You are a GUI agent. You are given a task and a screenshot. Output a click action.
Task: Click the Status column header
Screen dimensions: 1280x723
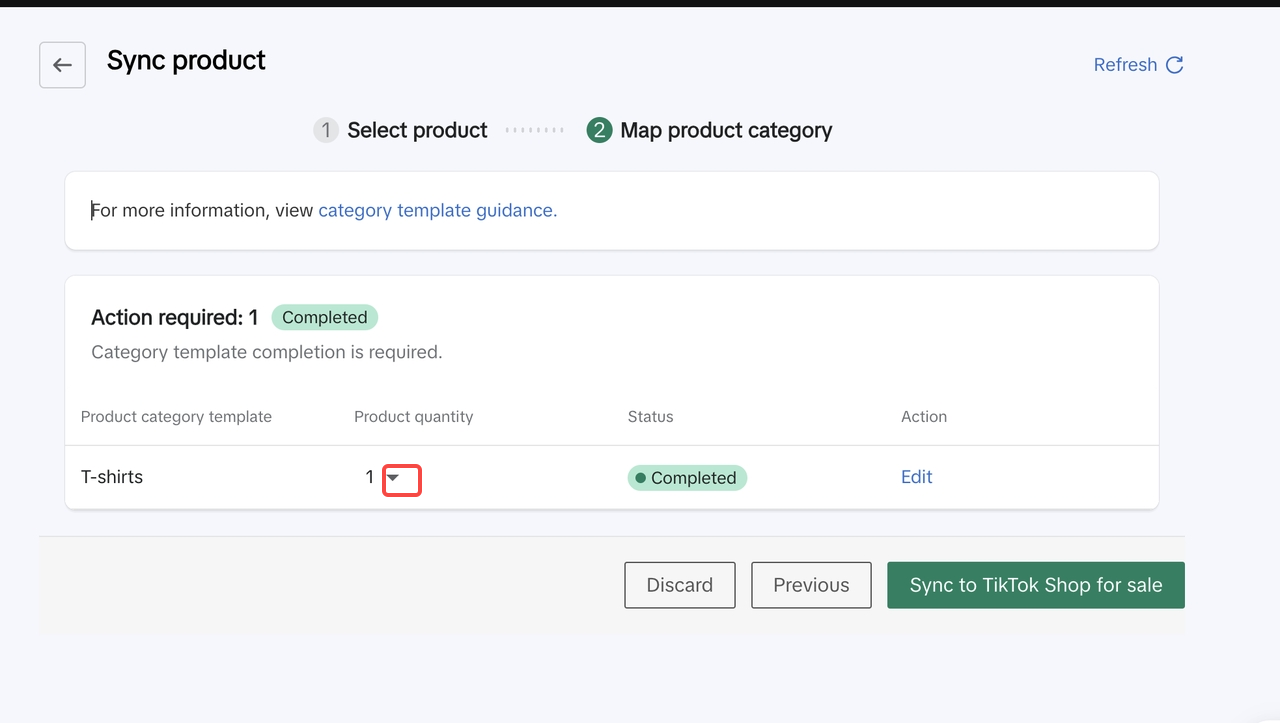[650, 416]
